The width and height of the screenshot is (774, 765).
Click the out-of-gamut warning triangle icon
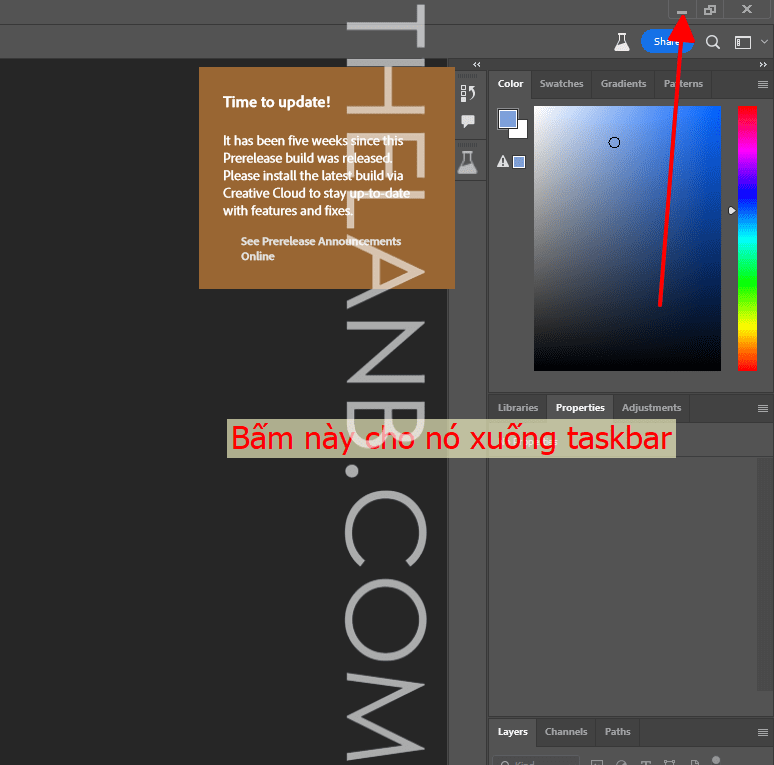pos(503,161)
